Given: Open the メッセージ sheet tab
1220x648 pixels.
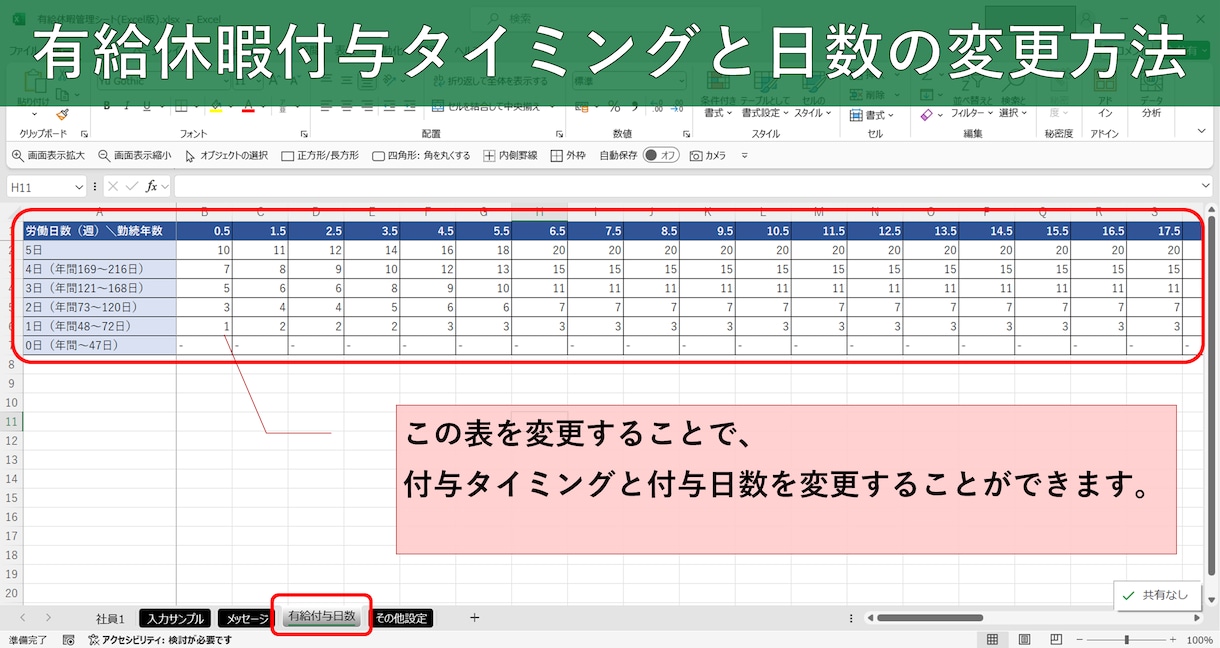Looking at the screenshot, I should [x=246, y=619].
